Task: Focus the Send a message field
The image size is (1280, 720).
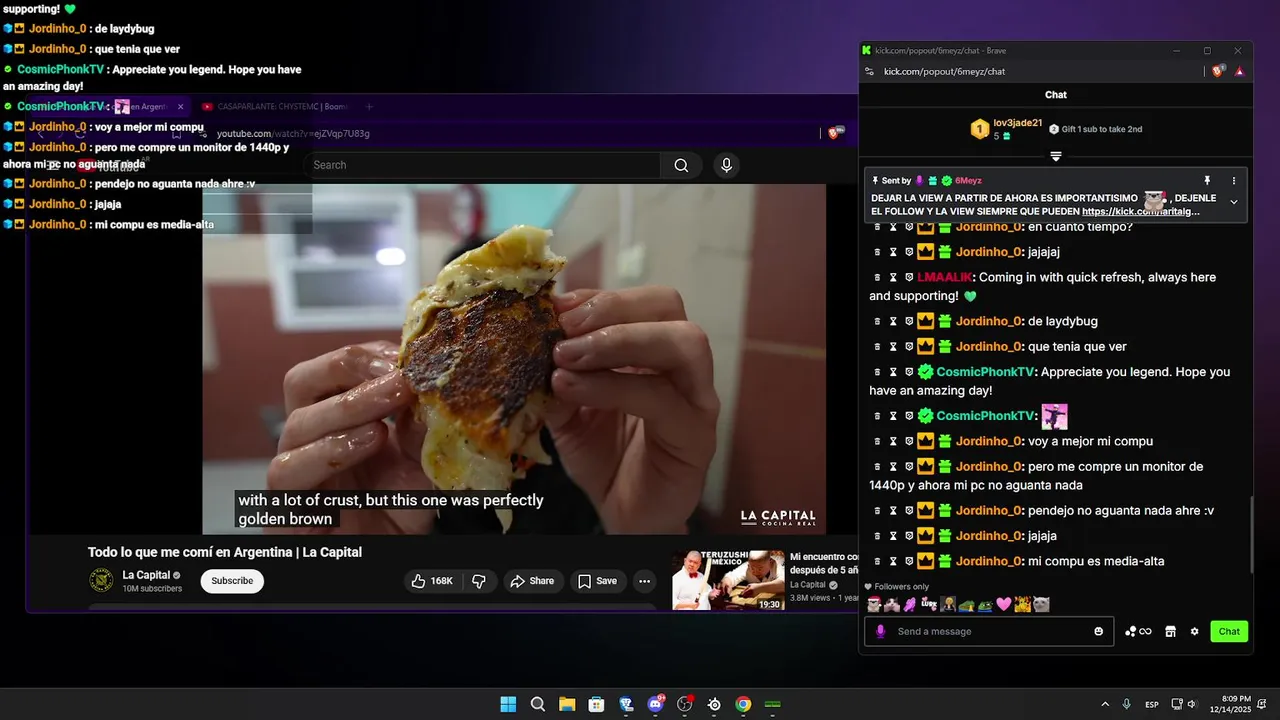Action: (x=989, y=631)
